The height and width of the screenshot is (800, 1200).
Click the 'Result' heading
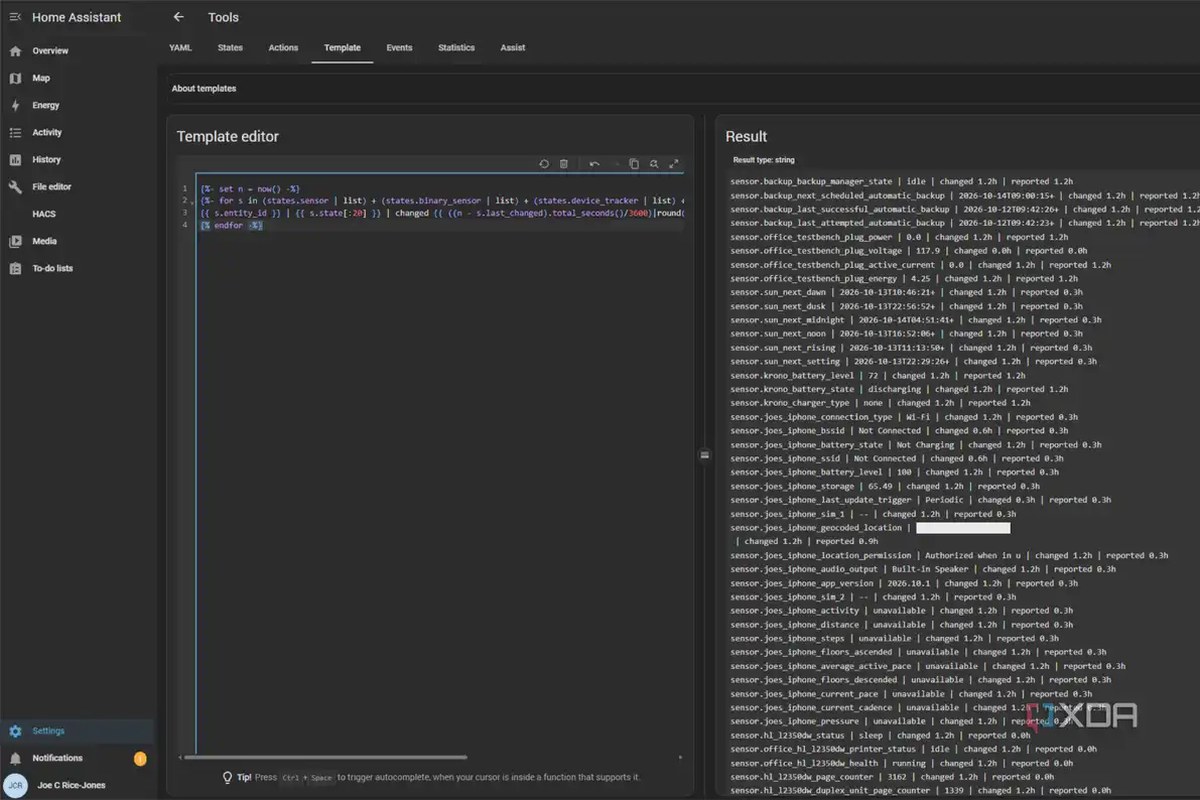point(746,136)
